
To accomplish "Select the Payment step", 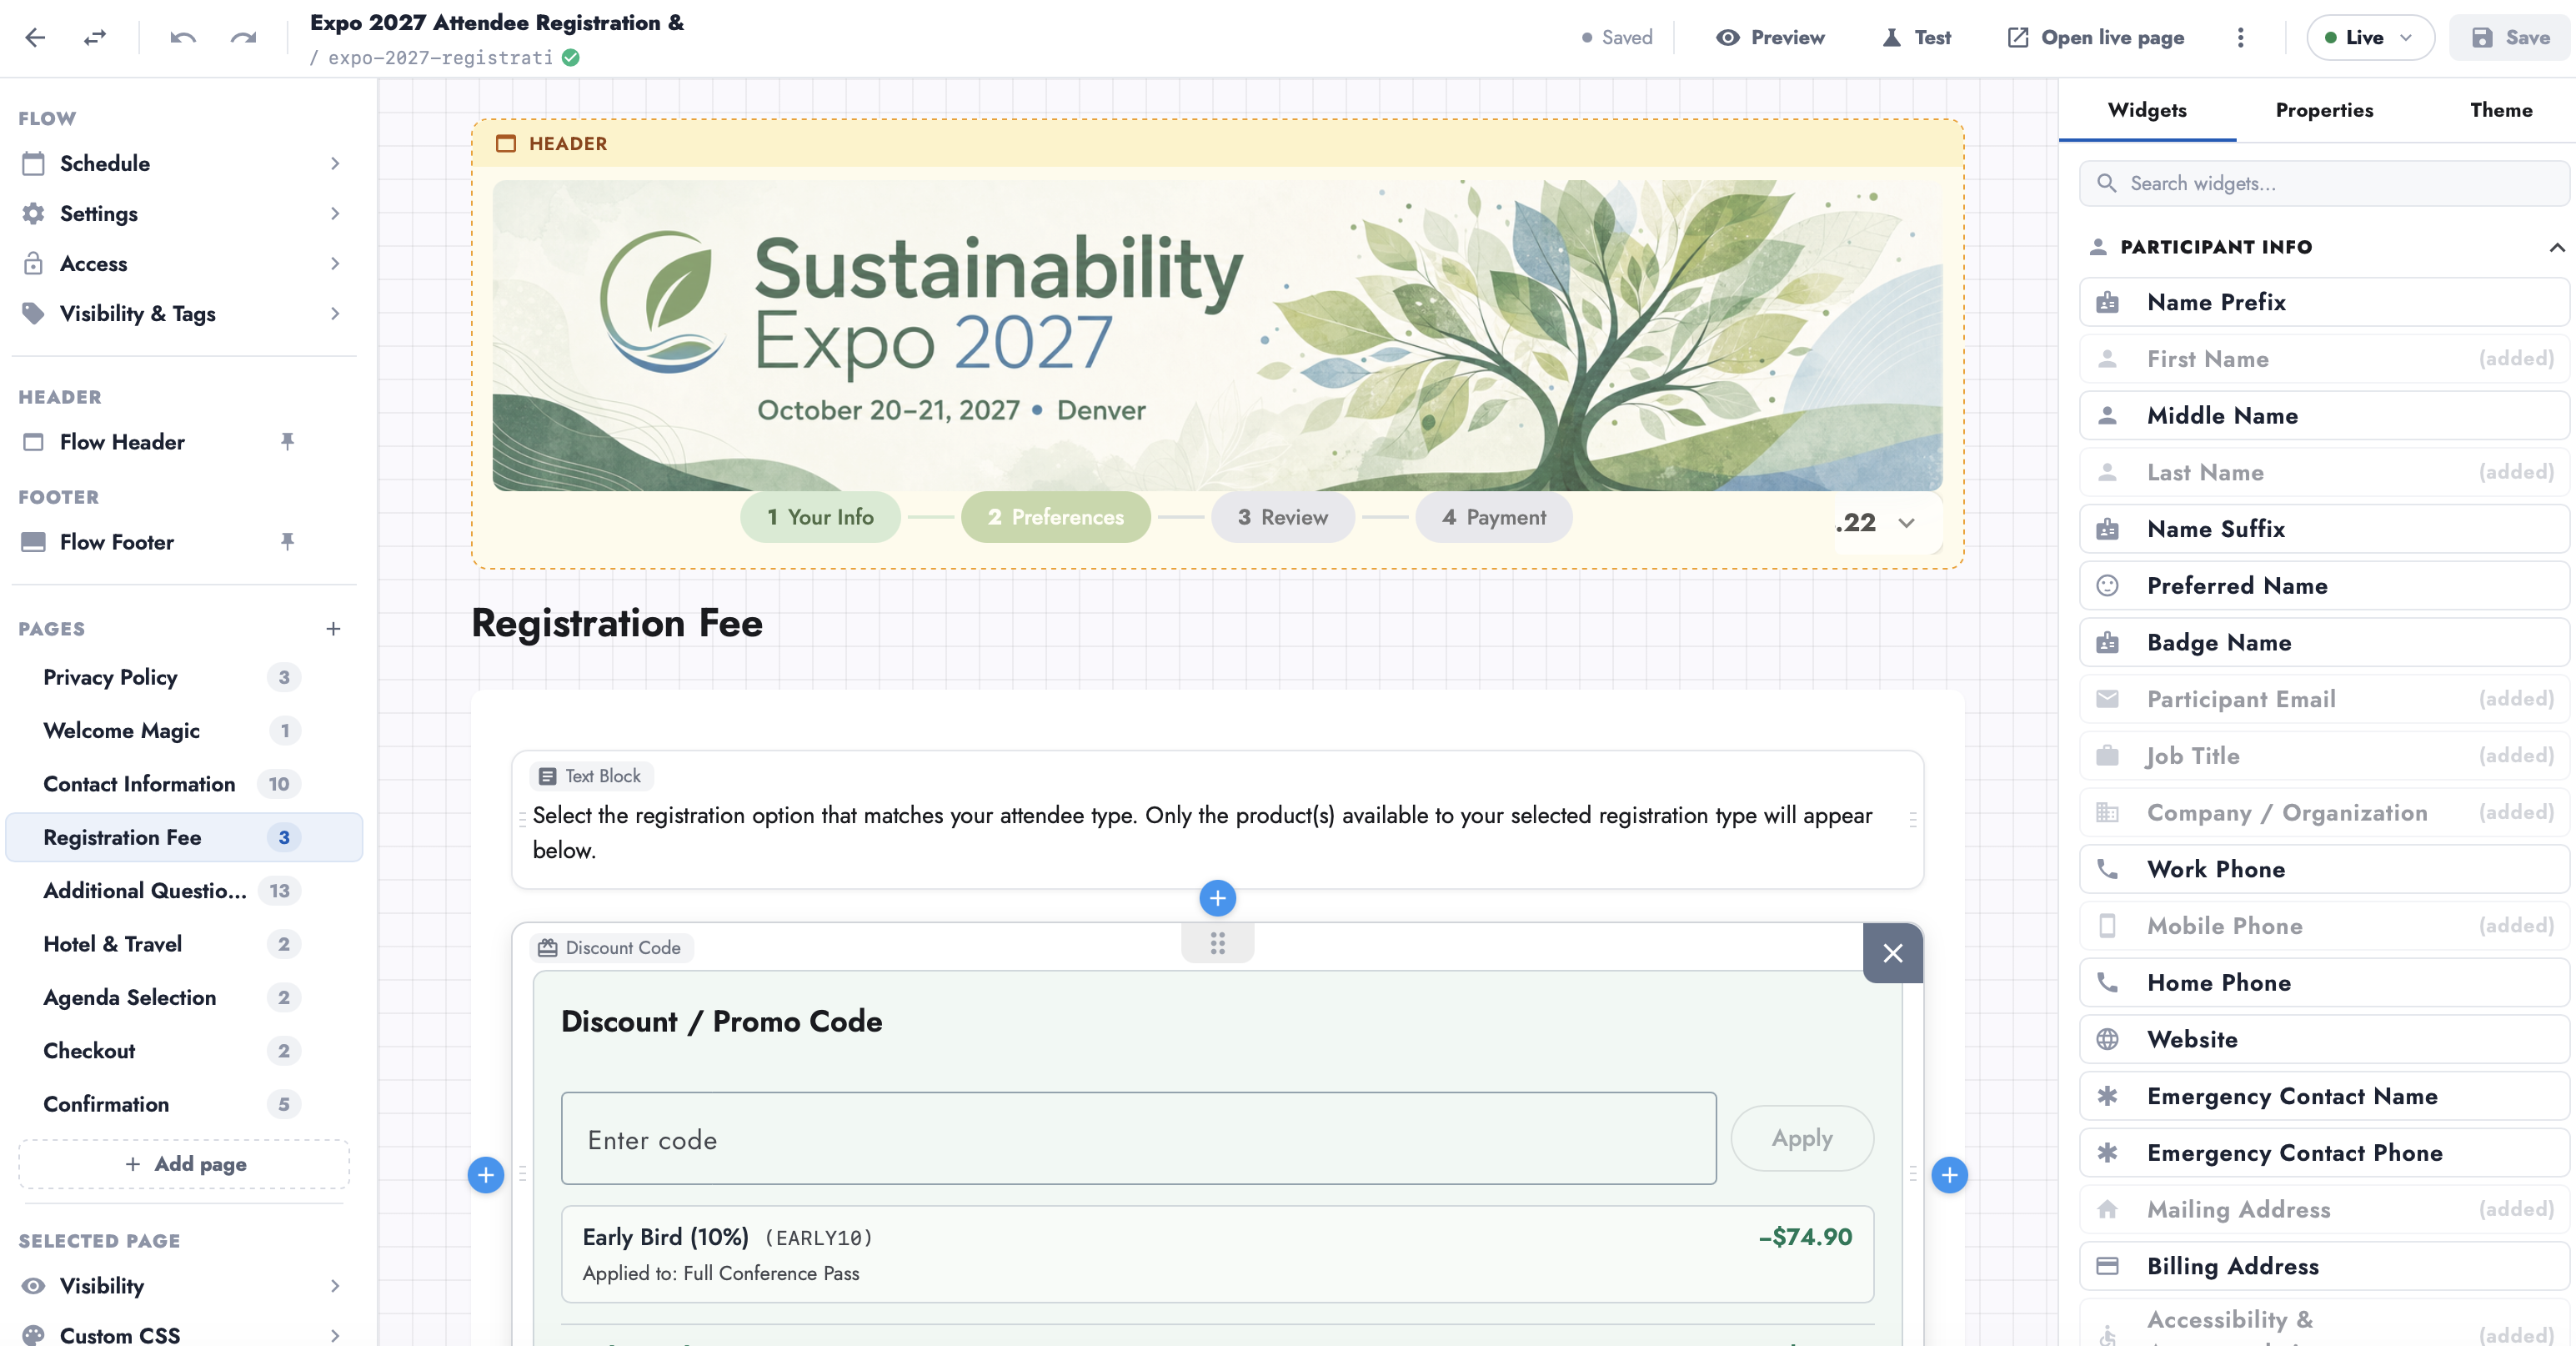I will tap(1494, 517).
